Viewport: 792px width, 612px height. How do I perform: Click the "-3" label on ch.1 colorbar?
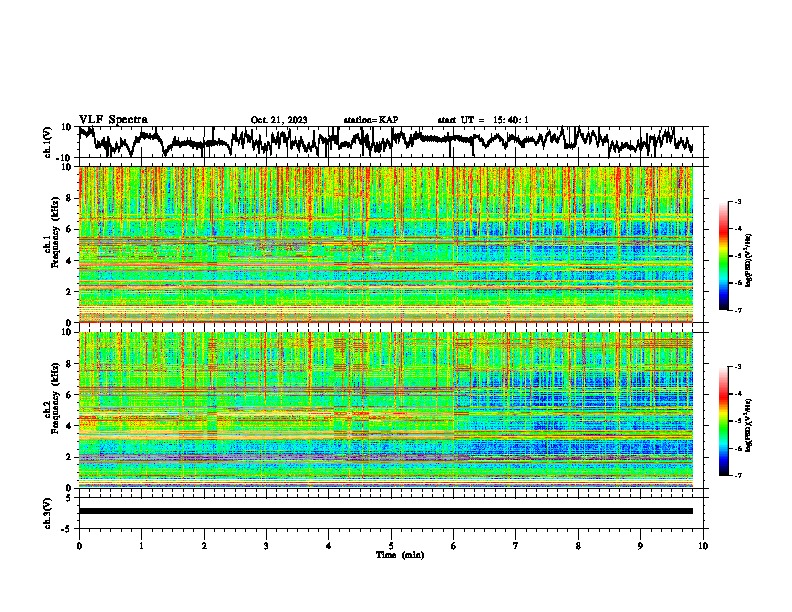pyautogui.click(x=737, y=202)
